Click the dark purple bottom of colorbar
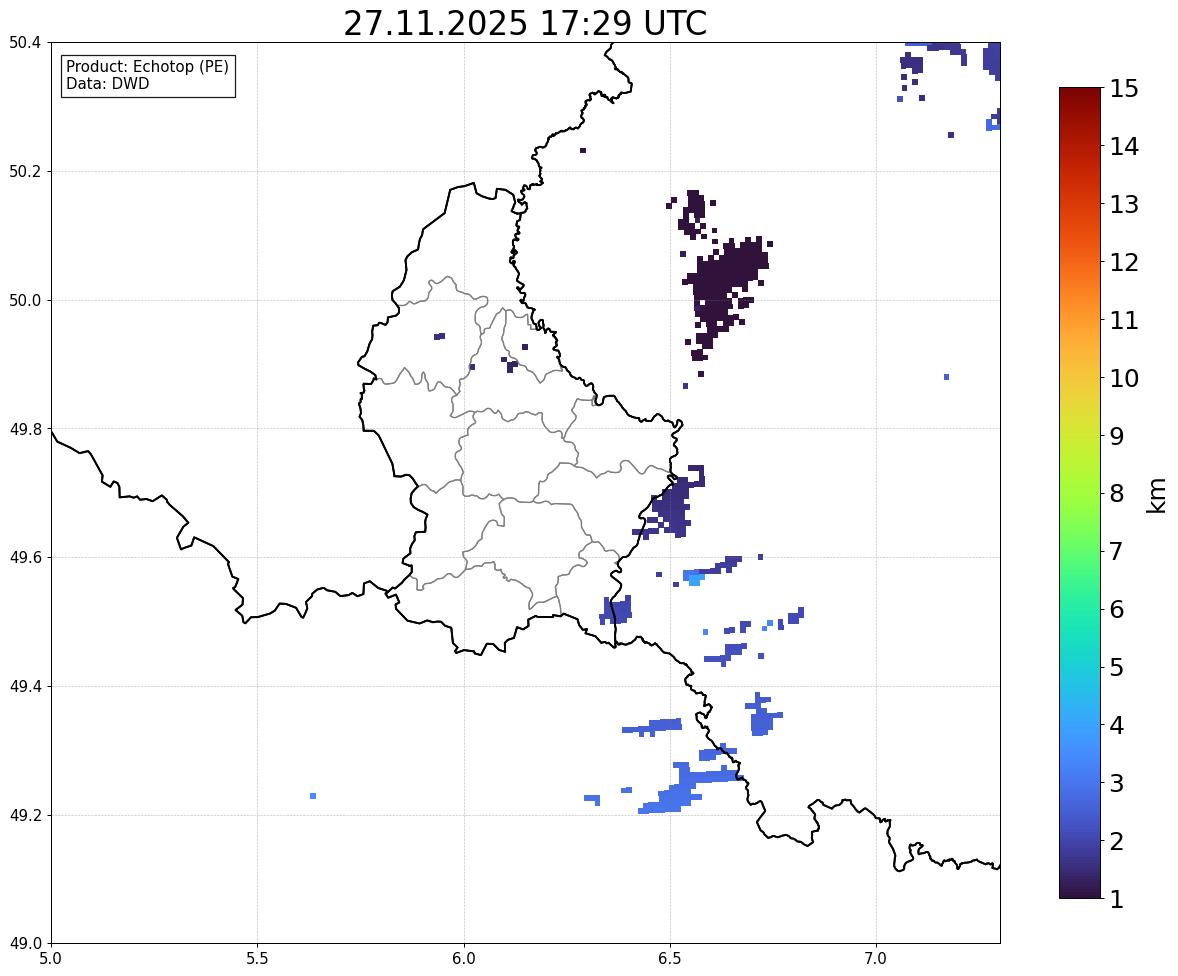This screenshot has width=1178, height=976. (1080, 889)
